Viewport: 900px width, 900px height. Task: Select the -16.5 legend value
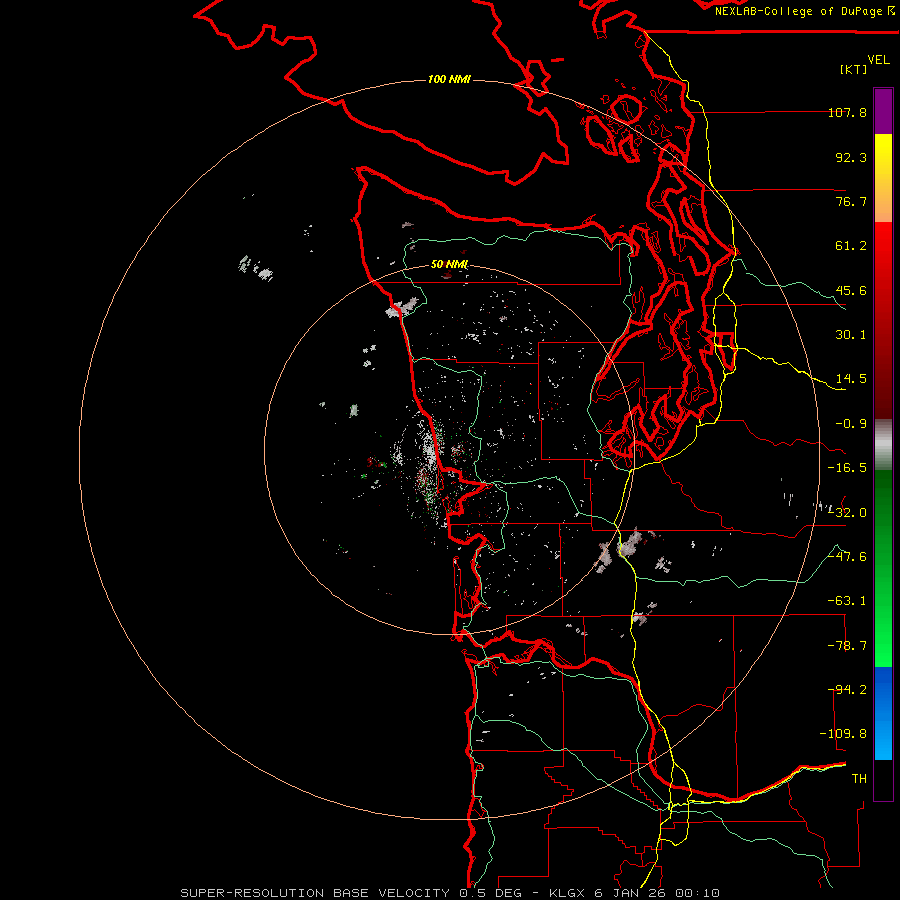(847, 468)
